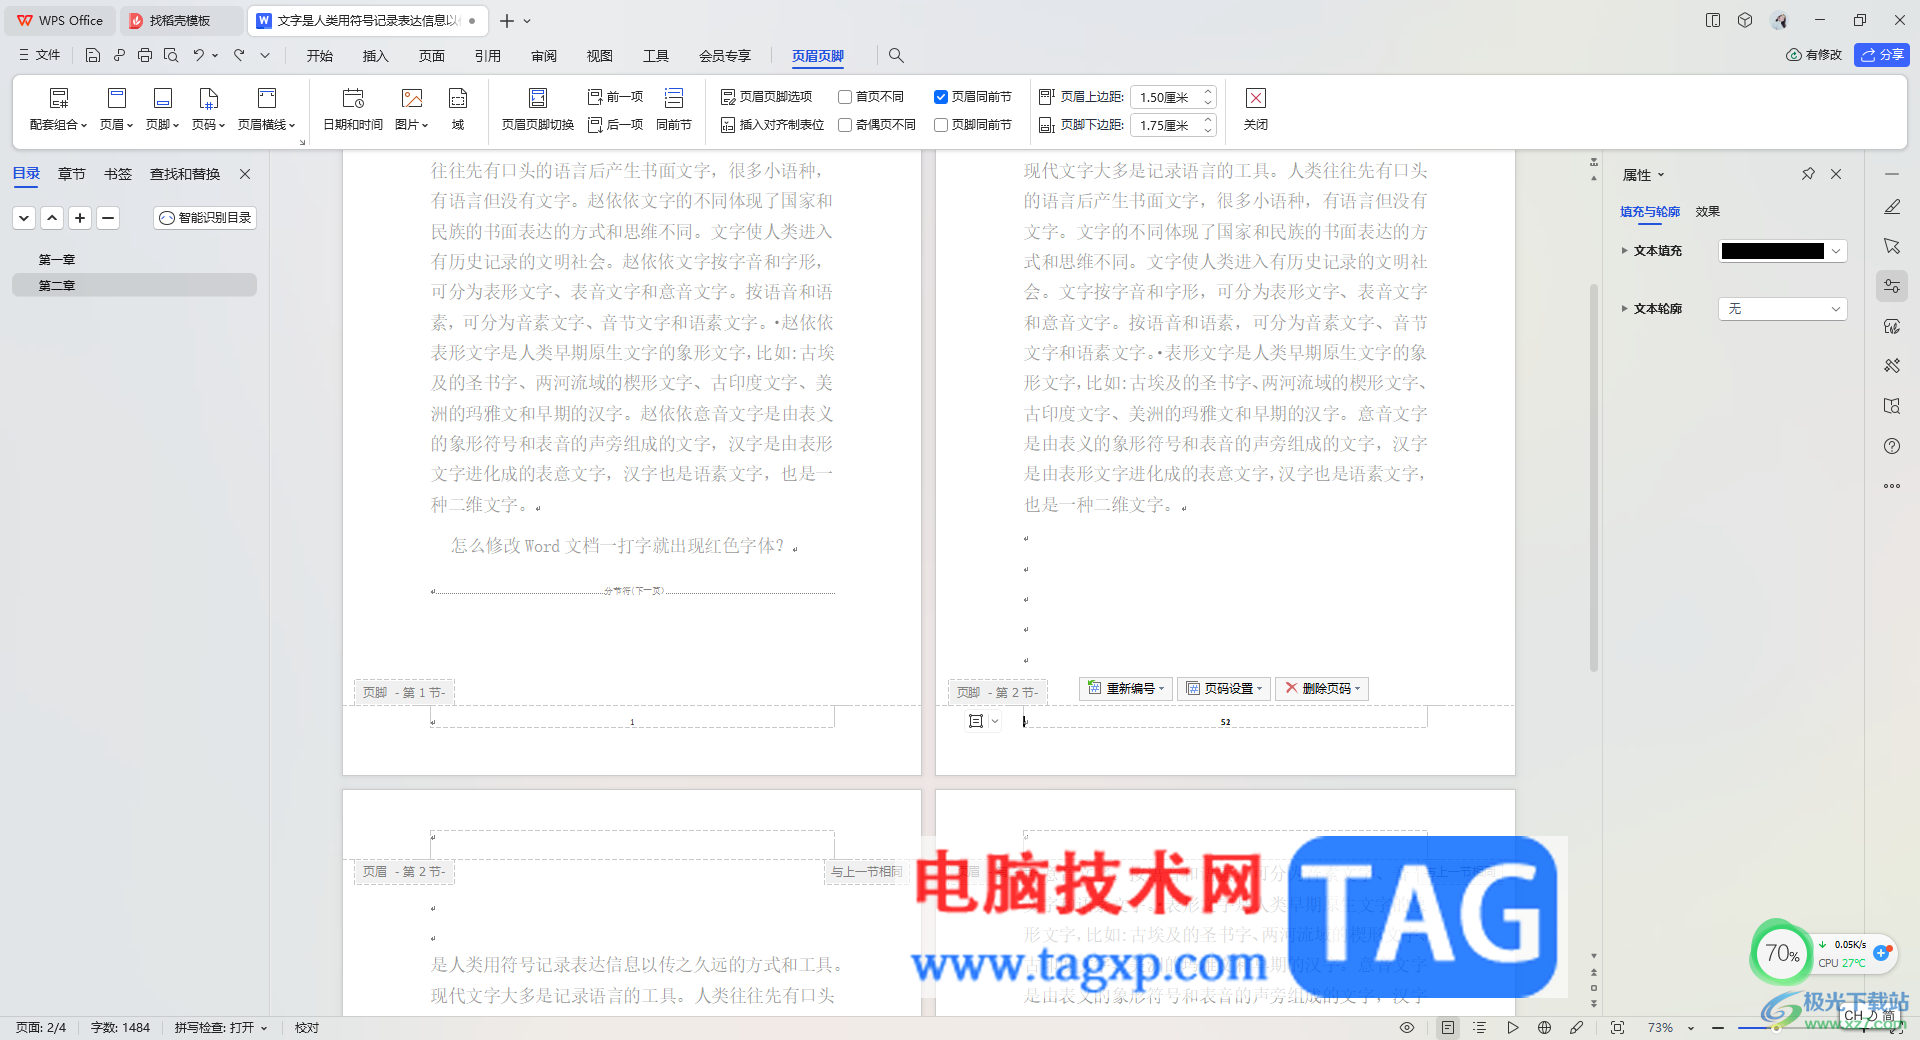This screenshot has height=1040, width=1920.
Task: Click the pen edit icon in right sidebar
Action: 1892,207
